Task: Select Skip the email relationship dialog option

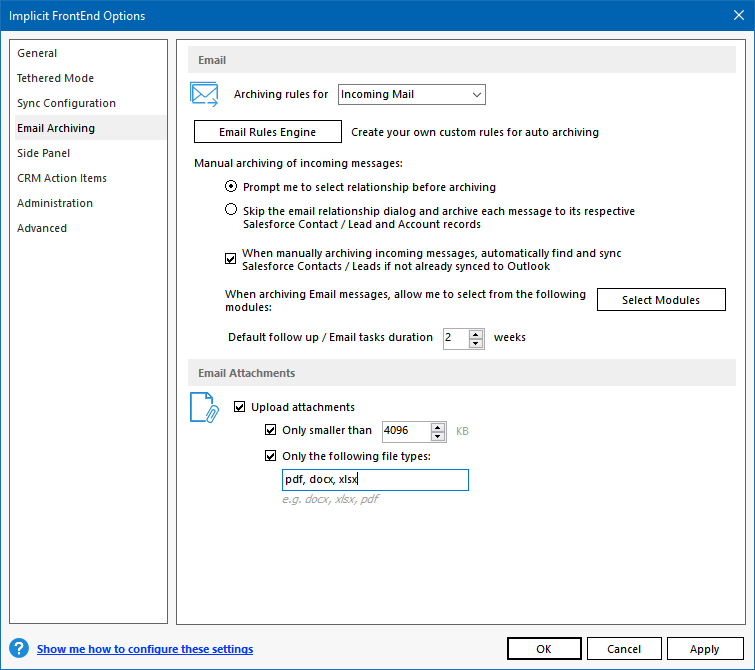Action: coord(231,210)
